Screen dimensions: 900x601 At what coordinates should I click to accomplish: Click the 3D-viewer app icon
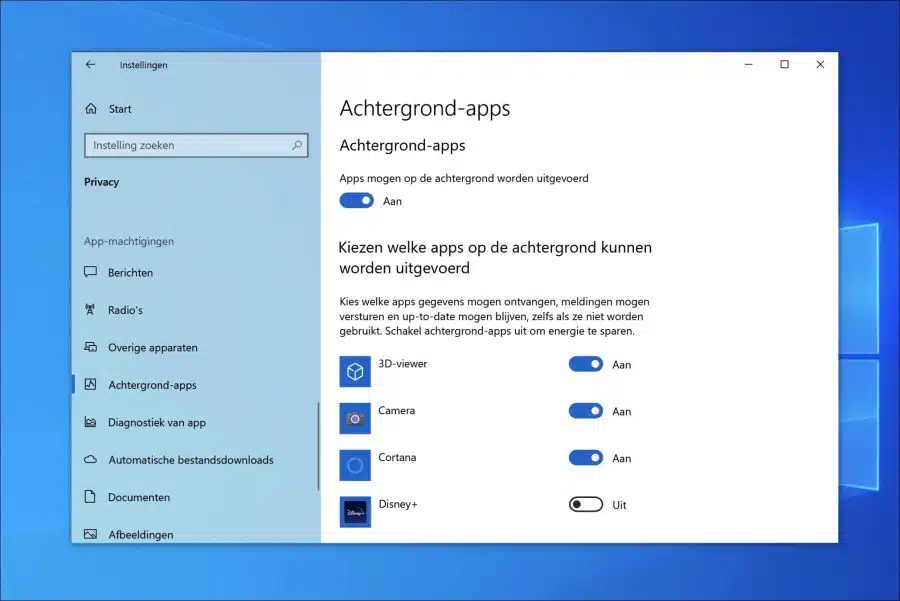[x=355, y=371]
